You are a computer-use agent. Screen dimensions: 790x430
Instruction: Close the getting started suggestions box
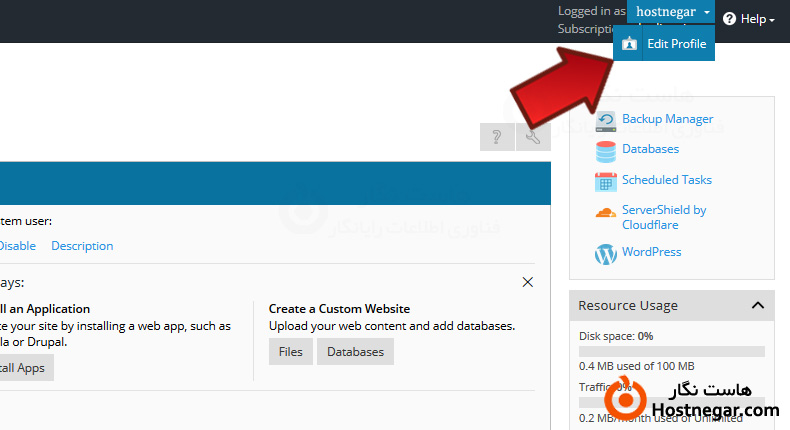pyautogui.click(x=528, y=283)
